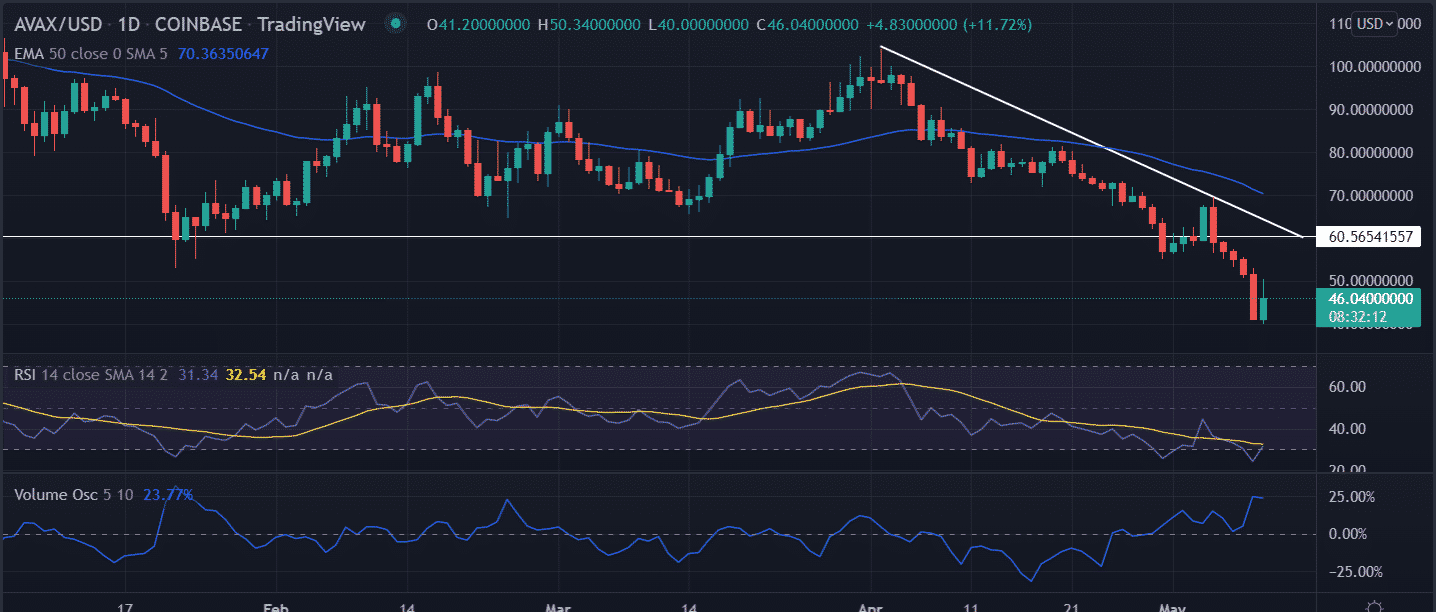Click the current price 46.04 label
The image size is (1436, 612).
(x=1375, y=298)
